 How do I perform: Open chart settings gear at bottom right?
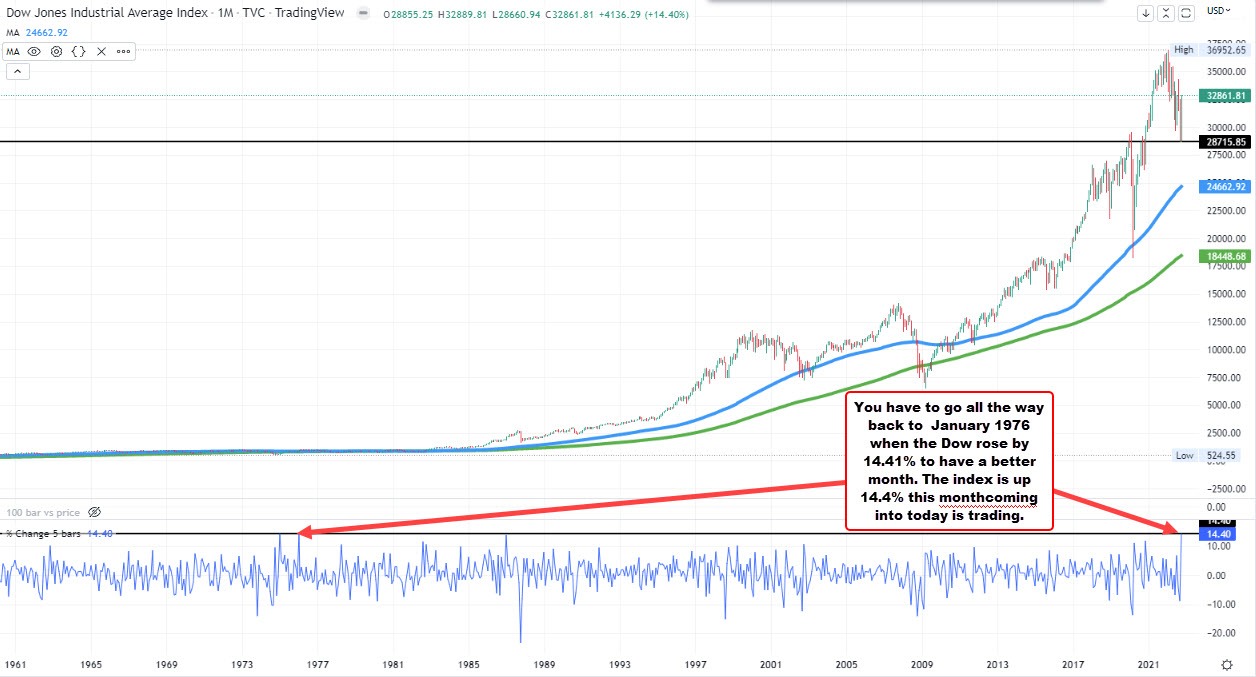(1227, 662)
